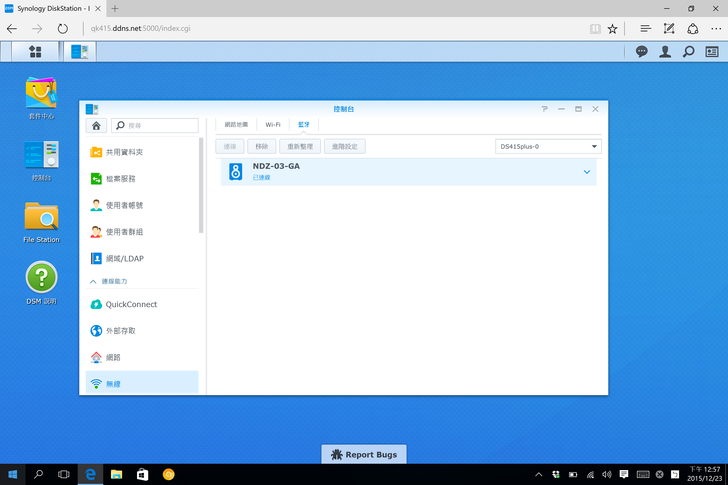Switch to the 網路地圖 tab
The height and width of the screenshot is (485, 728).
tap(236, 125)
